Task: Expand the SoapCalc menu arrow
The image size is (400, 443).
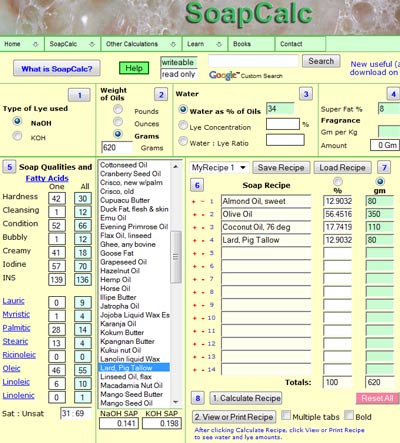Action: click(92, 44)
